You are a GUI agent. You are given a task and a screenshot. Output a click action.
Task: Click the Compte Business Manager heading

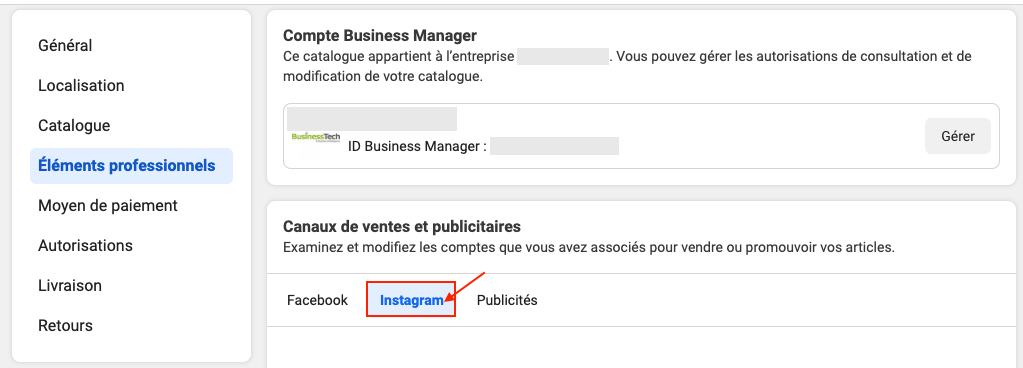[380, 35]
